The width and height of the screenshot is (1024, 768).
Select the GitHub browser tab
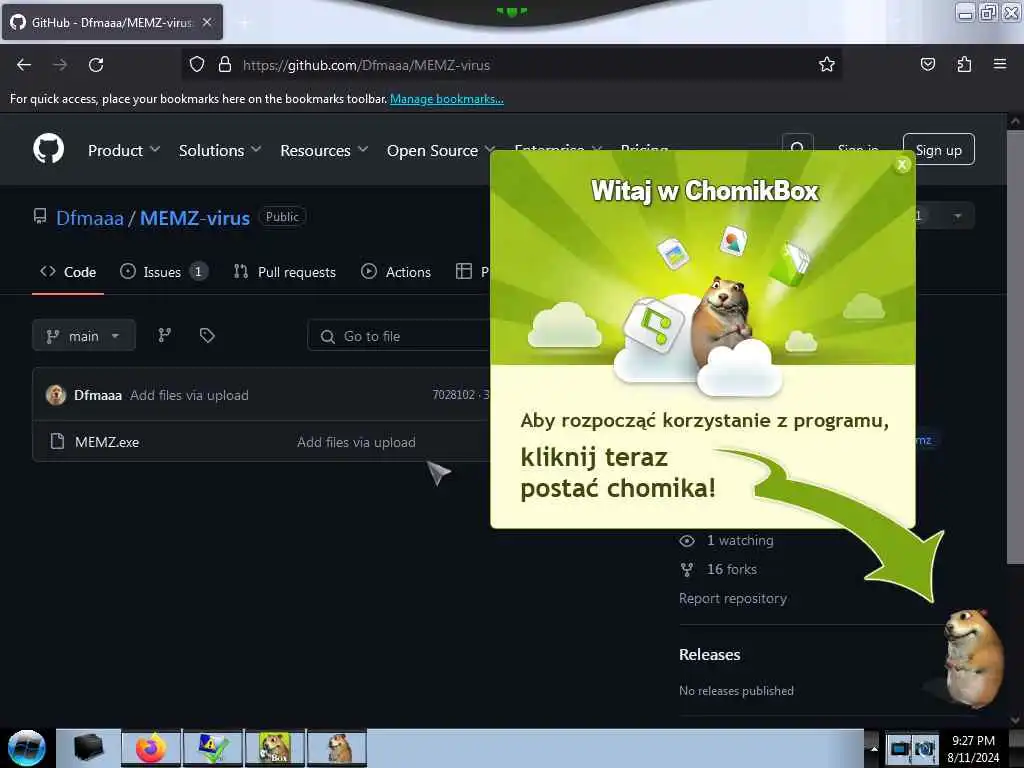point(111,22)
